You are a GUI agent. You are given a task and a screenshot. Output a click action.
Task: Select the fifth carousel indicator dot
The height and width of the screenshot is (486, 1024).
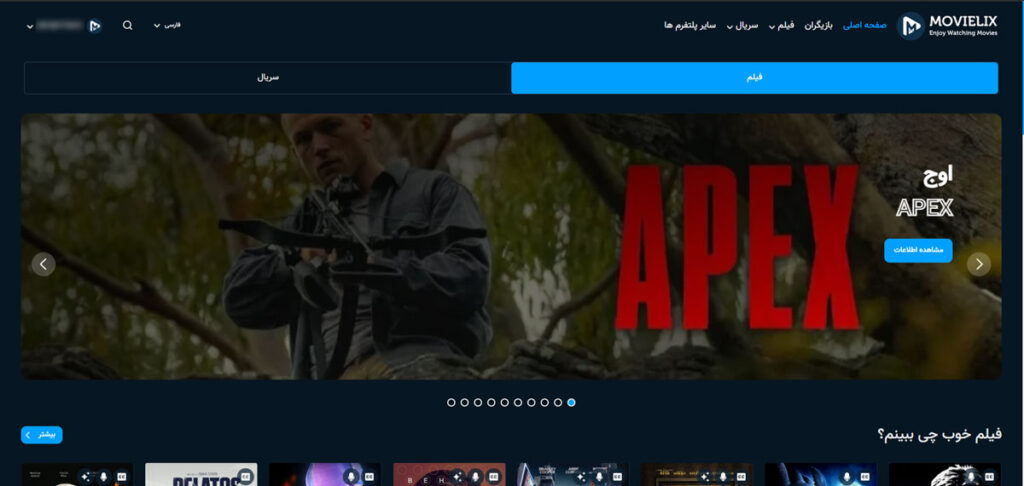pyautogui.click(x=505, y=402)
